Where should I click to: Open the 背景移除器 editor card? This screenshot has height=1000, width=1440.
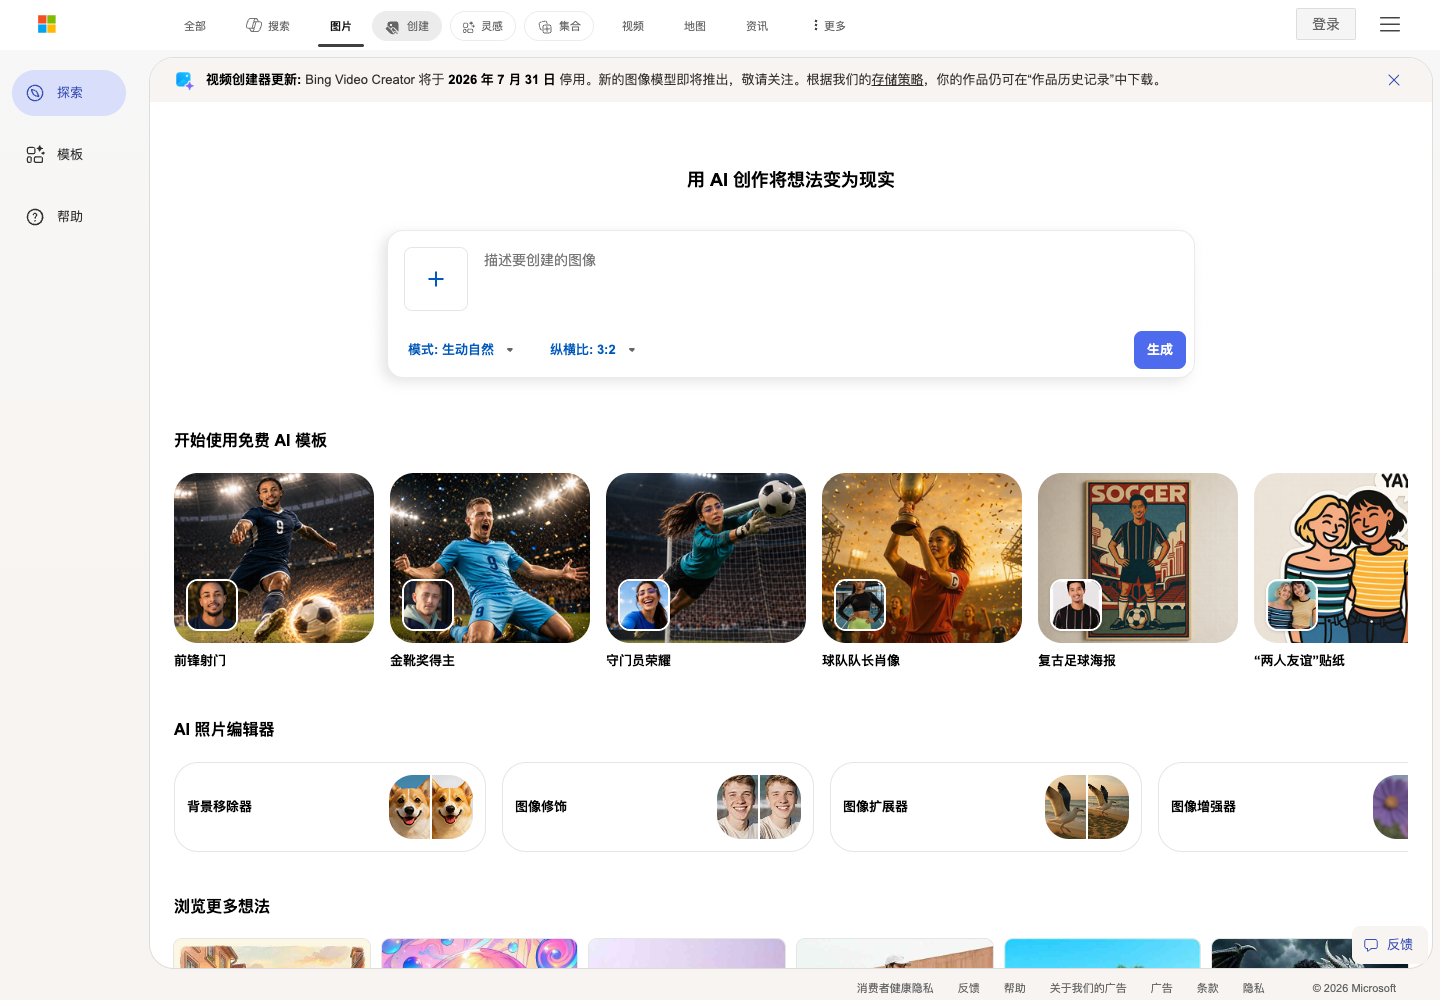(330, 807)
